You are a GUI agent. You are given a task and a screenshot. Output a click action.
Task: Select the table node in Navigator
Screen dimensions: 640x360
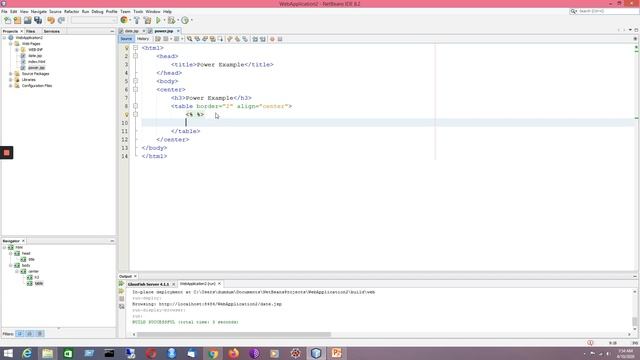[x=39, y=283]
